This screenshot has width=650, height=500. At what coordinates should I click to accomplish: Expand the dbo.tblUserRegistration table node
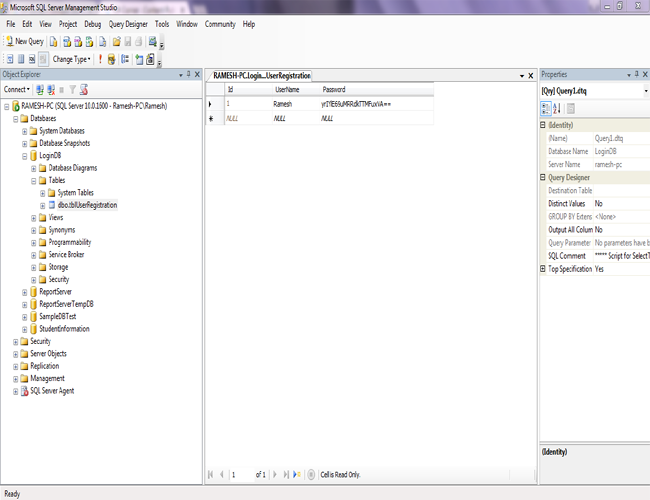(43, 206)
